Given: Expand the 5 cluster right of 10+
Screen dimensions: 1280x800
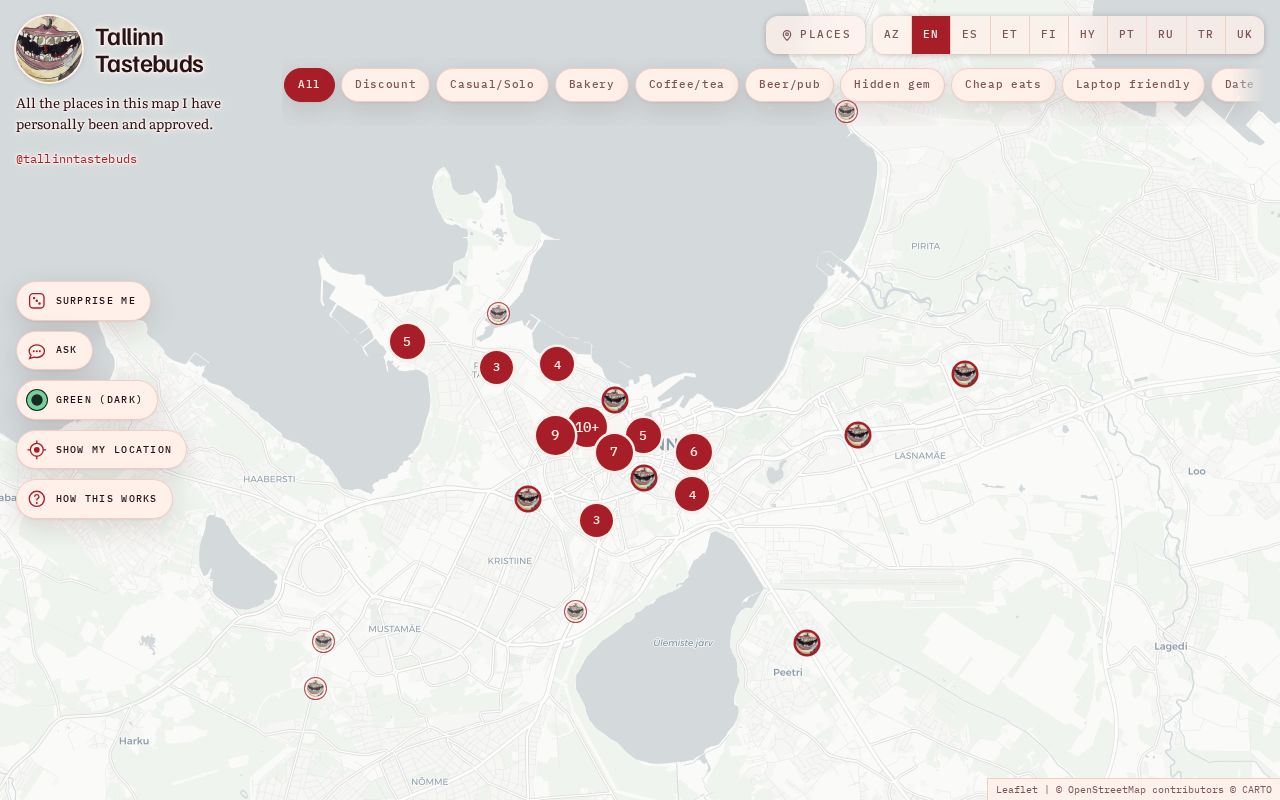Looking at the screenshot, I should coord(643,435).
